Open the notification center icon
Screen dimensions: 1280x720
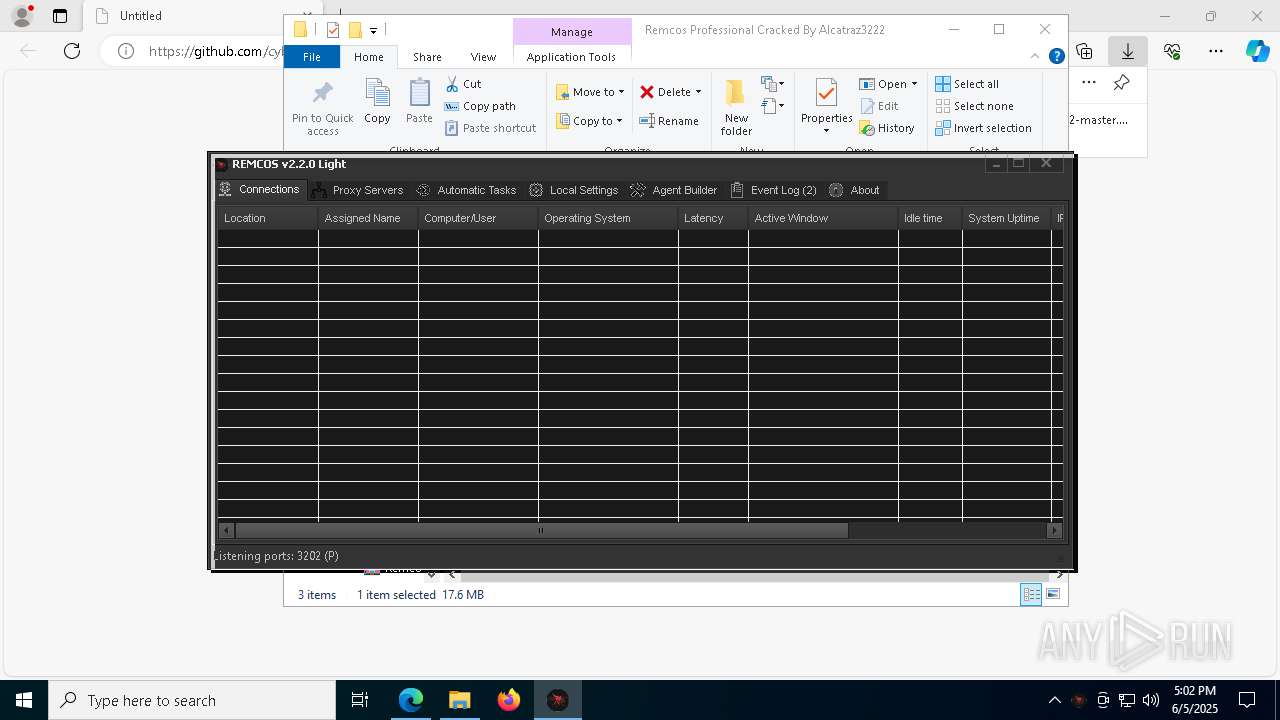[1247, 700]
